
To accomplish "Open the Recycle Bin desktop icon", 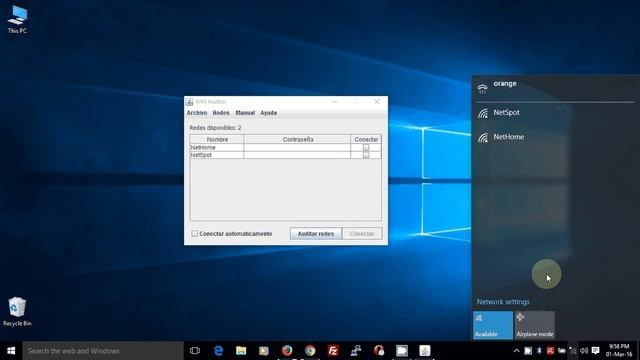I will click(x=17, y=311).
